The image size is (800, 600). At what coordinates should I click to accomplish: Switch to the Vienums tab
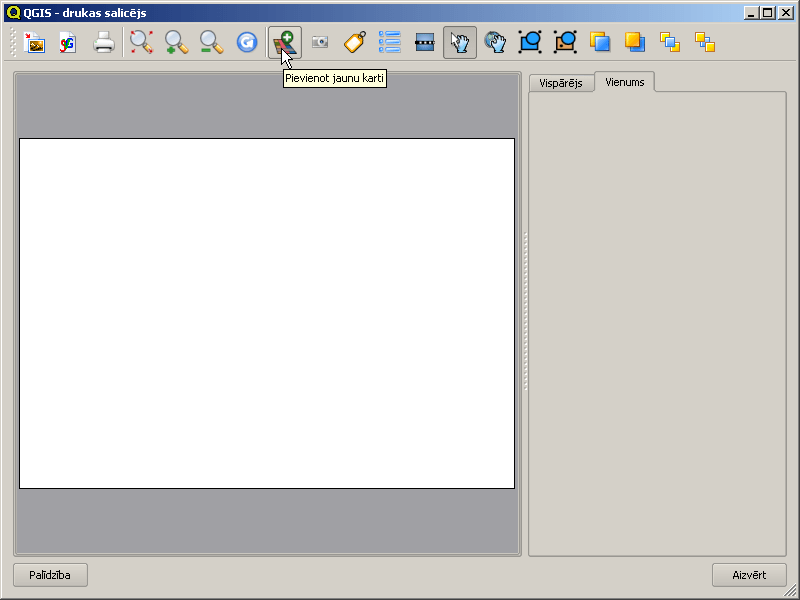click(x=624, y=82)
